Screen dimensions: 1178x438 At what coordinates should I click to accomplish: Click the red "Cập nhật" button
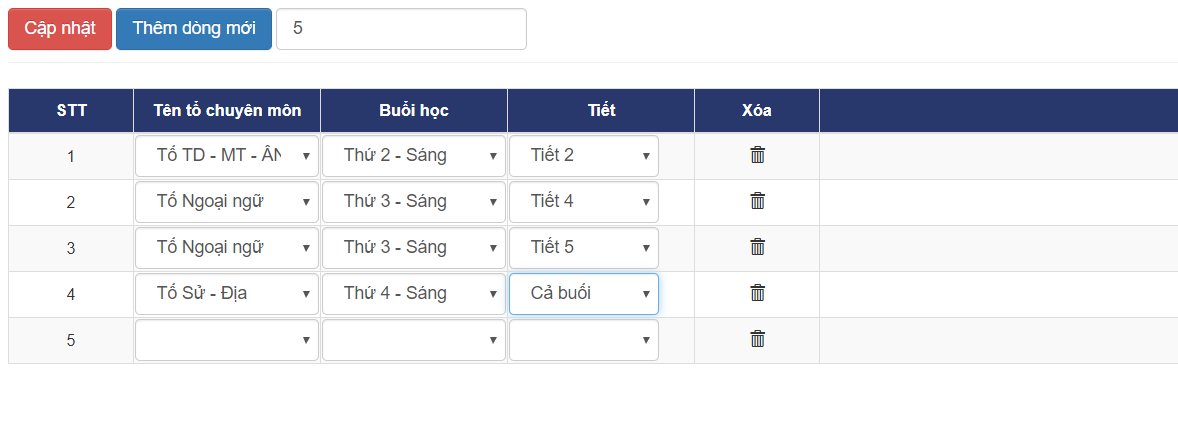60,29
